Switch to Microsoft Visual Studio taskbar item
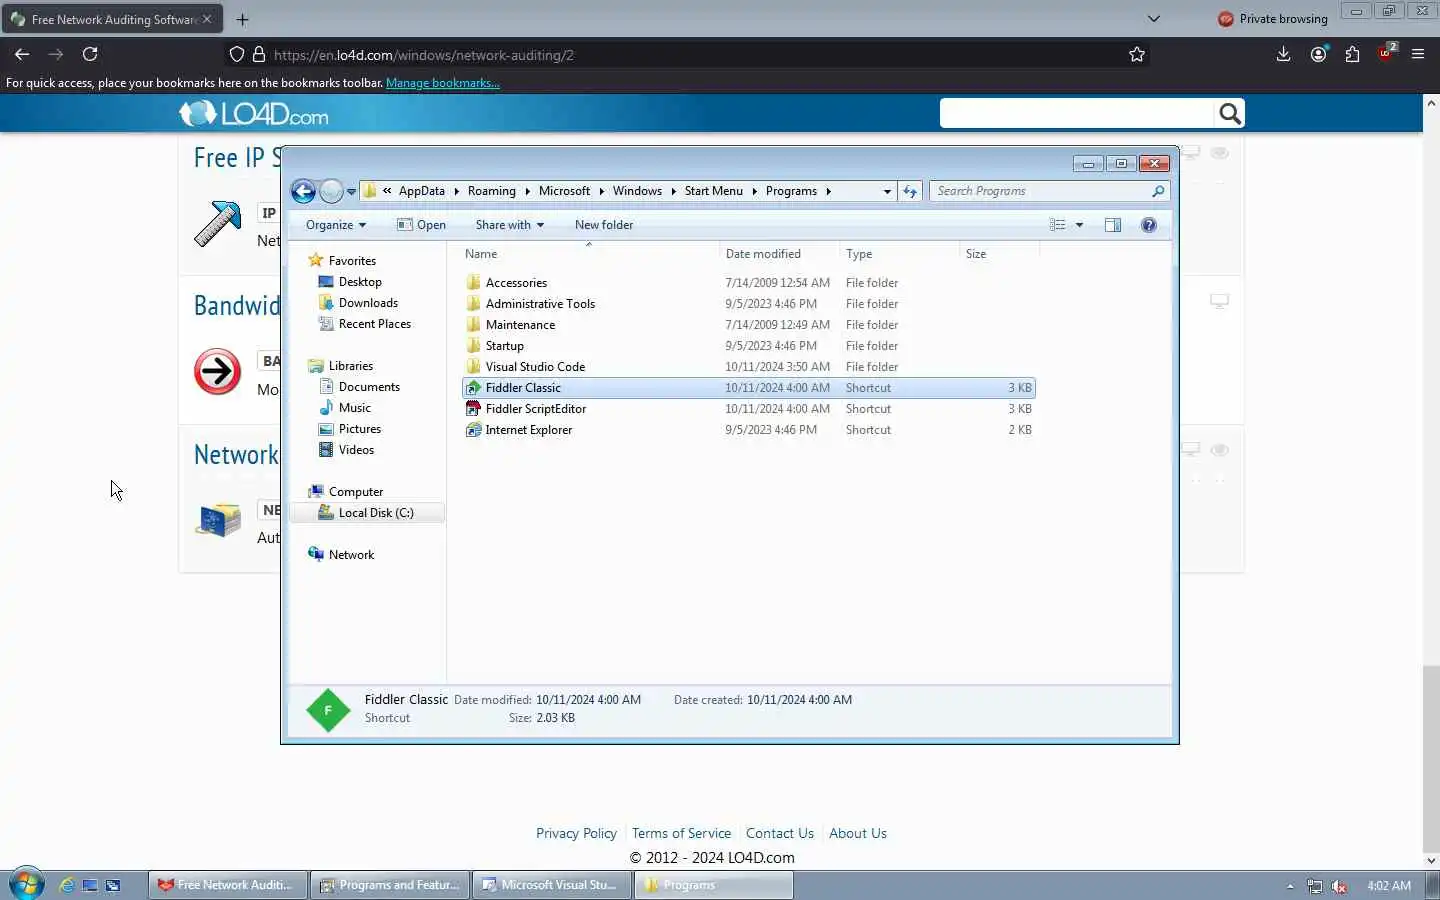 551,885
